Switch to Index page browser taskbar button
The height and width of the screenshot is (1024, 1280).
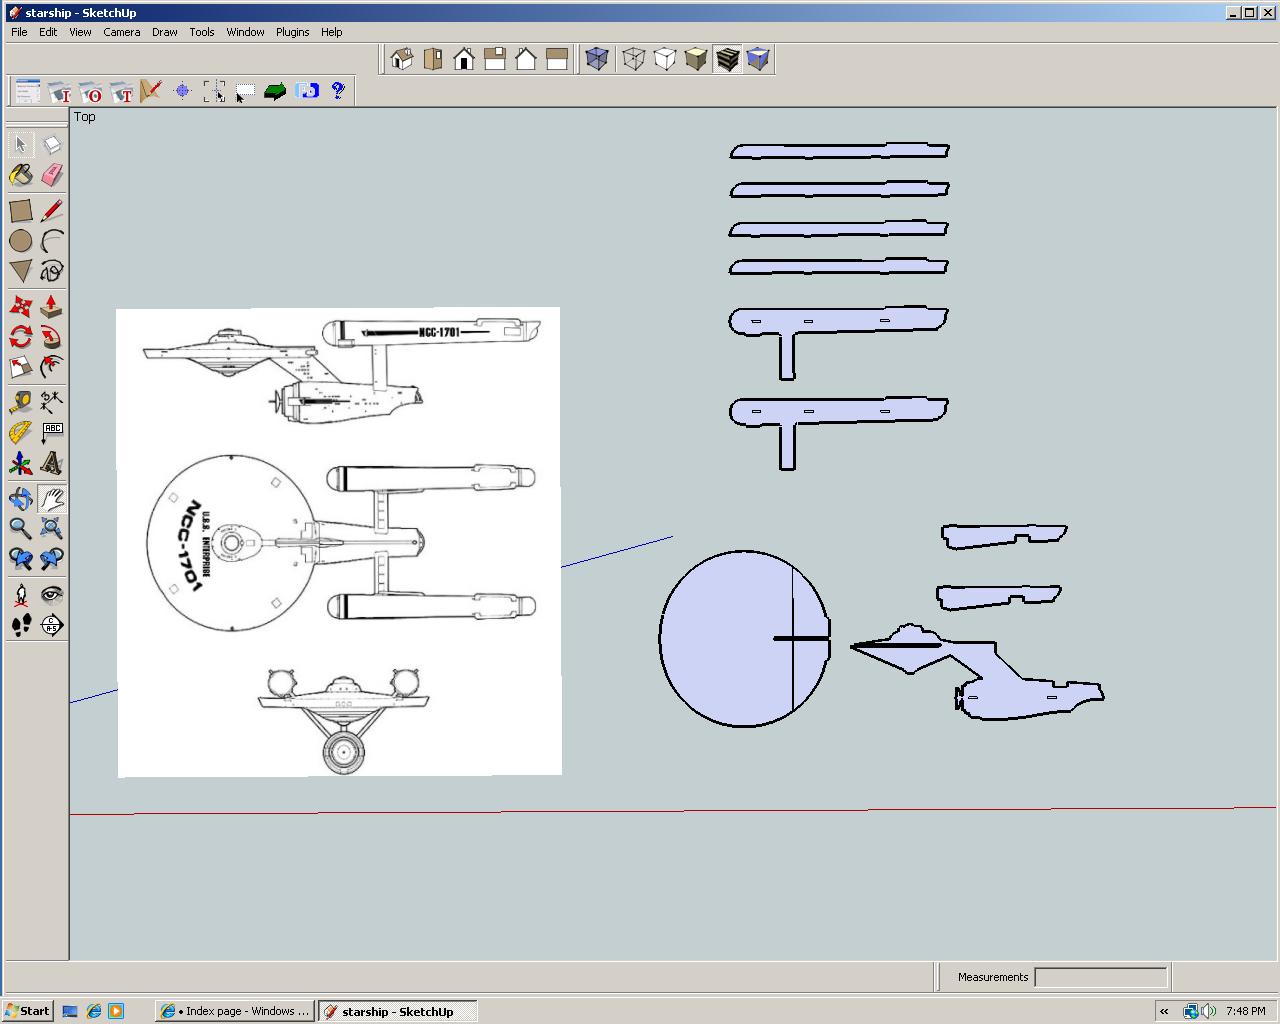(x=235, y=1011)
